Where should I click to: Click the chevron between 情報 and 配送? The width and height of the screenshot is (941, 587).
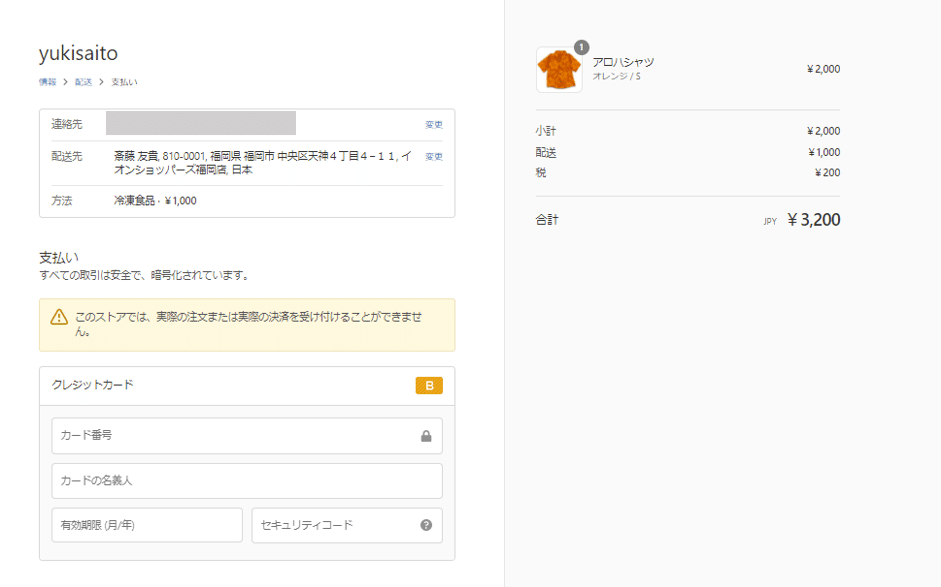65,81
